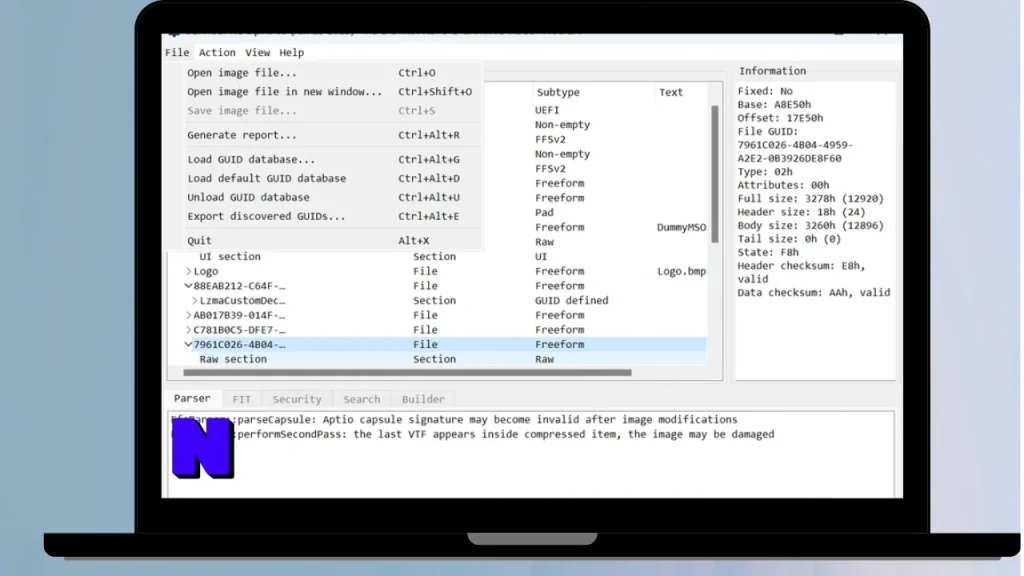The height and width of the screenshot is (576, 1024).
Task: Collapse the 88EAB212-C64F node
Action: pos(188,286)
